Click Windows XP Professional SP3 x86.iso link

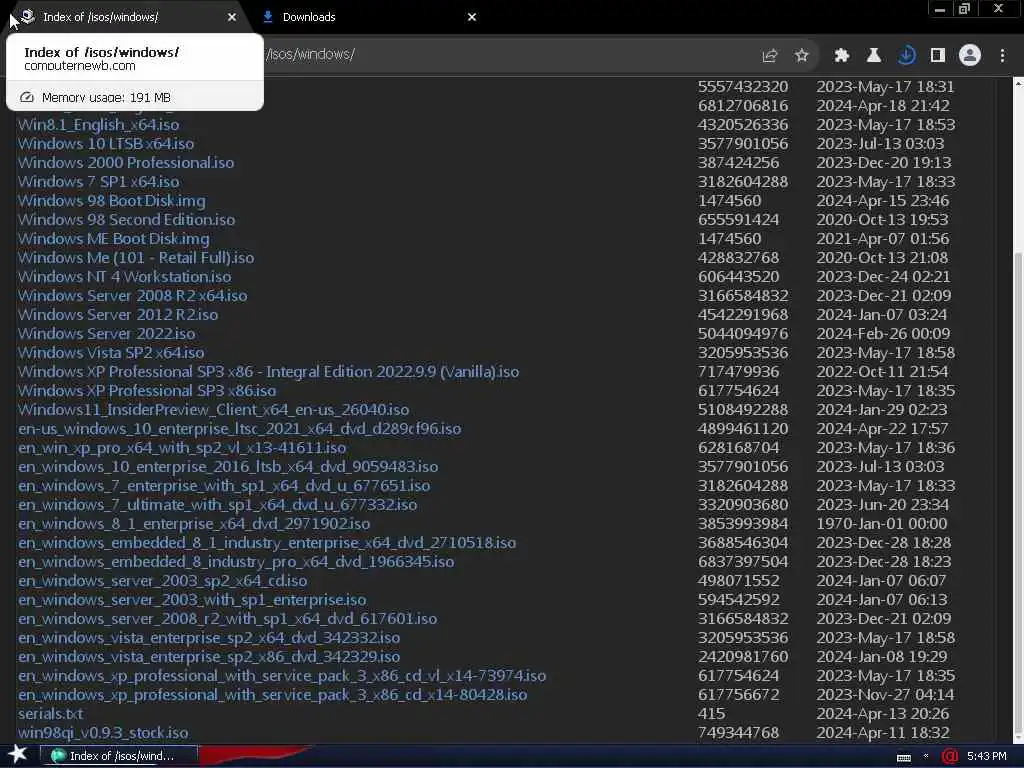click(x=147, y=391)
